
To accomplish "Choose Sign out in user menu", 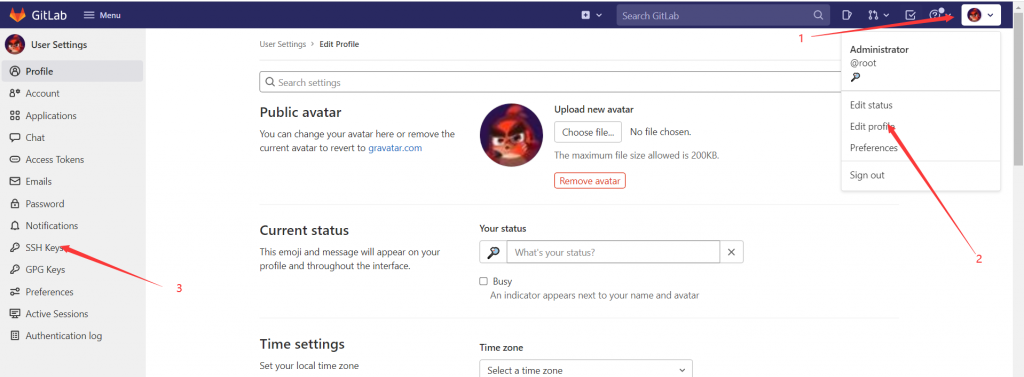I will pyautogui.click(x=867, y=175).
